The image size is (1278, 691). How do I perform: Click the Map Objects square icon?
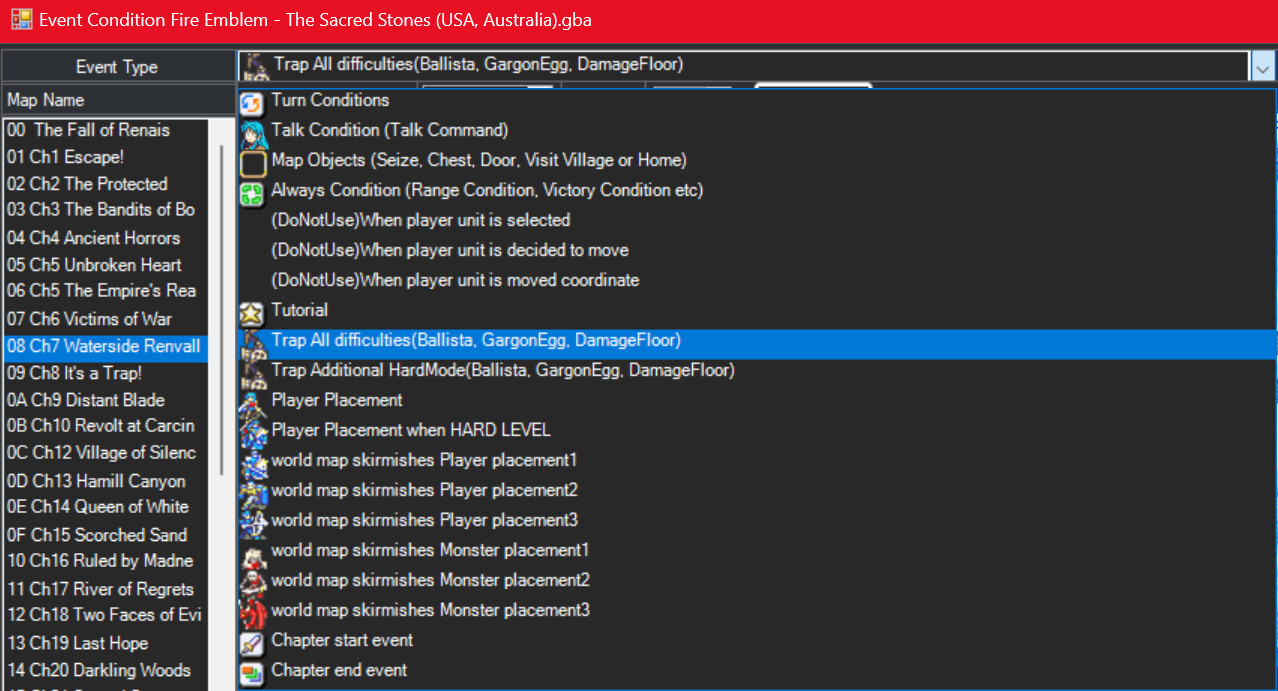click(253, 163)
